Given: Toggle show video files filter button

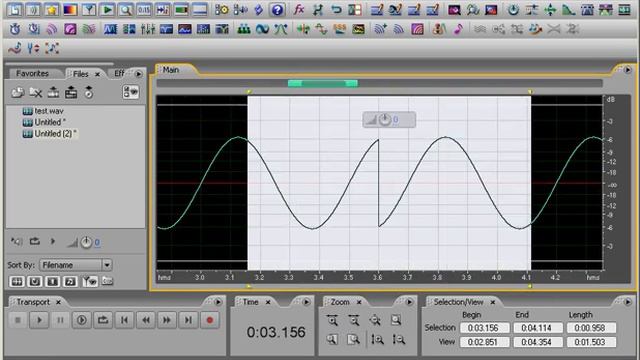Looking at the screenshot, I should click(x=53, y=281).
